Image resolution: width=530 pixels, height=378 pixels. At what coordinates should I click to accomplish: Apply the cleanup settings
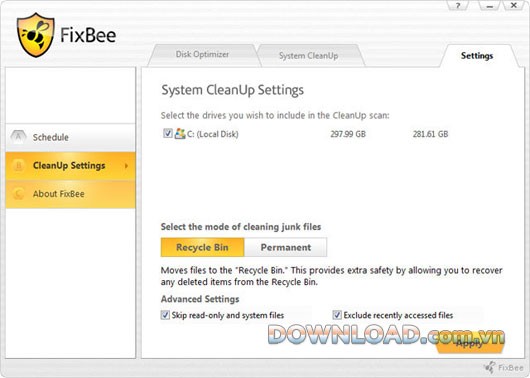pos(469,344)
